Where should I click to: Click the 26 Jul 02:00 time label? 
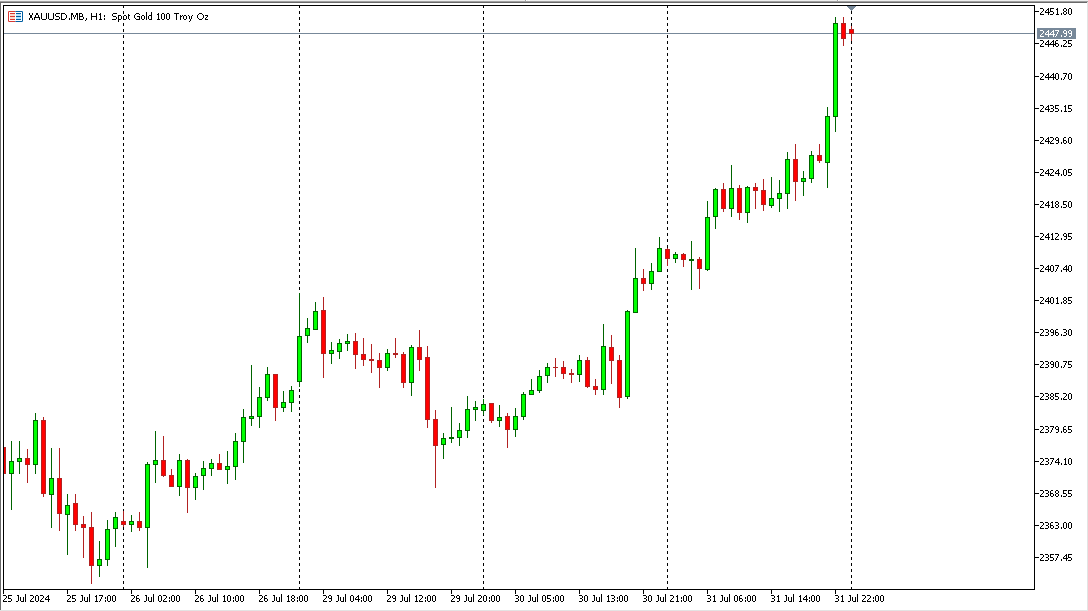coord(155,599)
